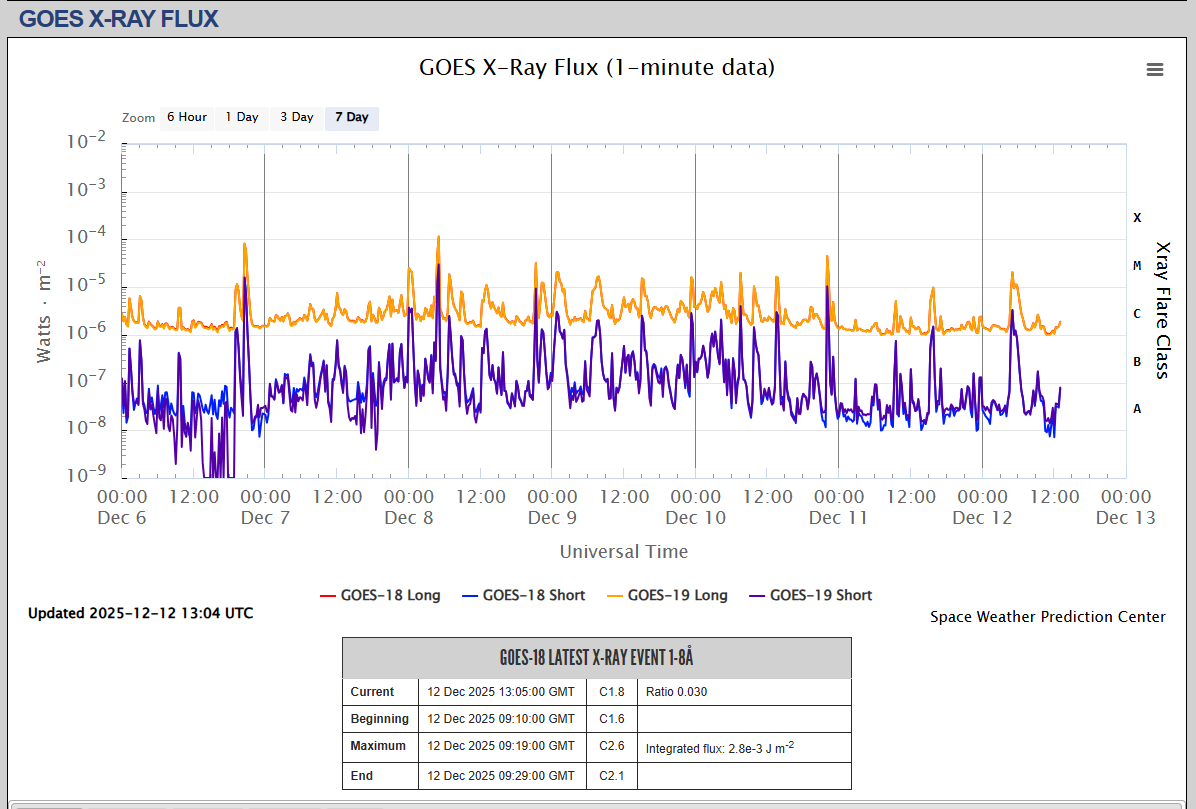Click the GOES-18 Latest X-Ray Event table header
Viewport: 1196px width, 809px height.
coord(597,658)
